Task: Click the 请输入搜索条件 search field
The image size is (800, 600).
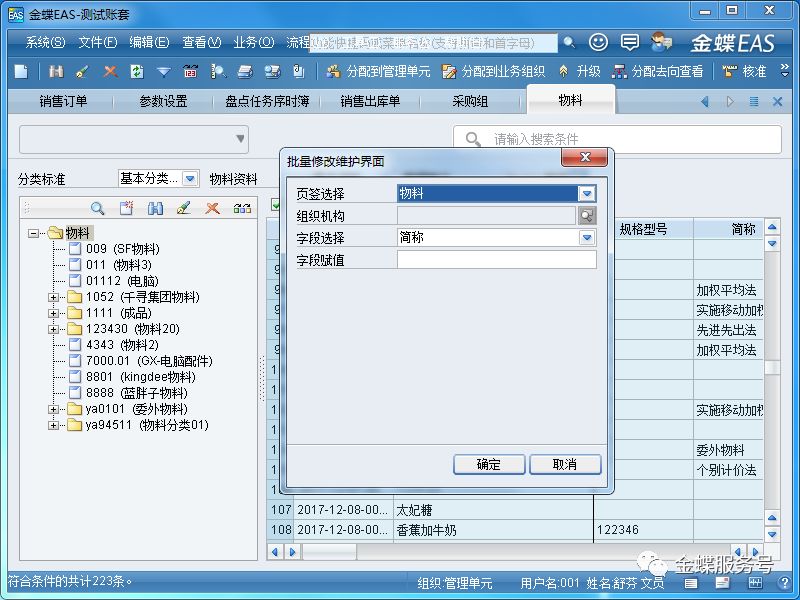Action: point(617,139)
